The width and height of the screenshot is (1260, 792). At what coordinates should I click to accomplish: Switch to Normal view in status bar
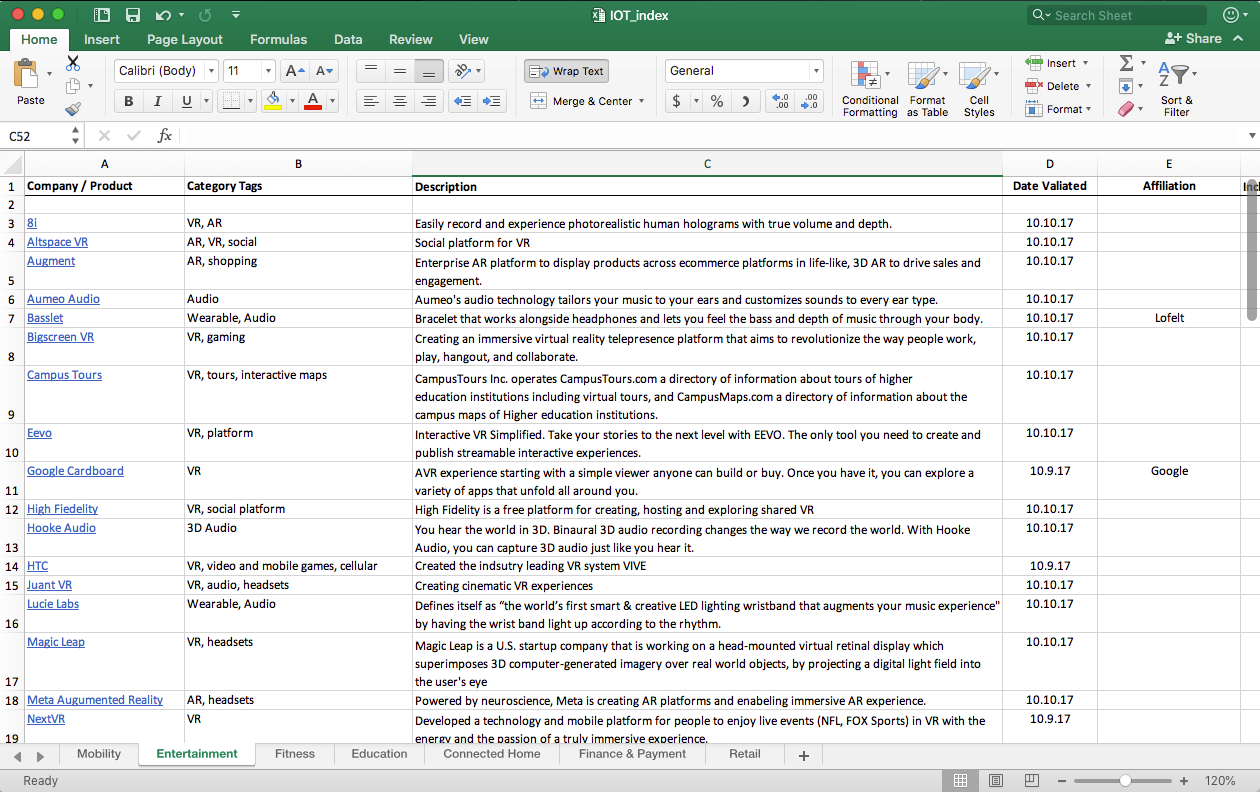[x=960, y=780]
